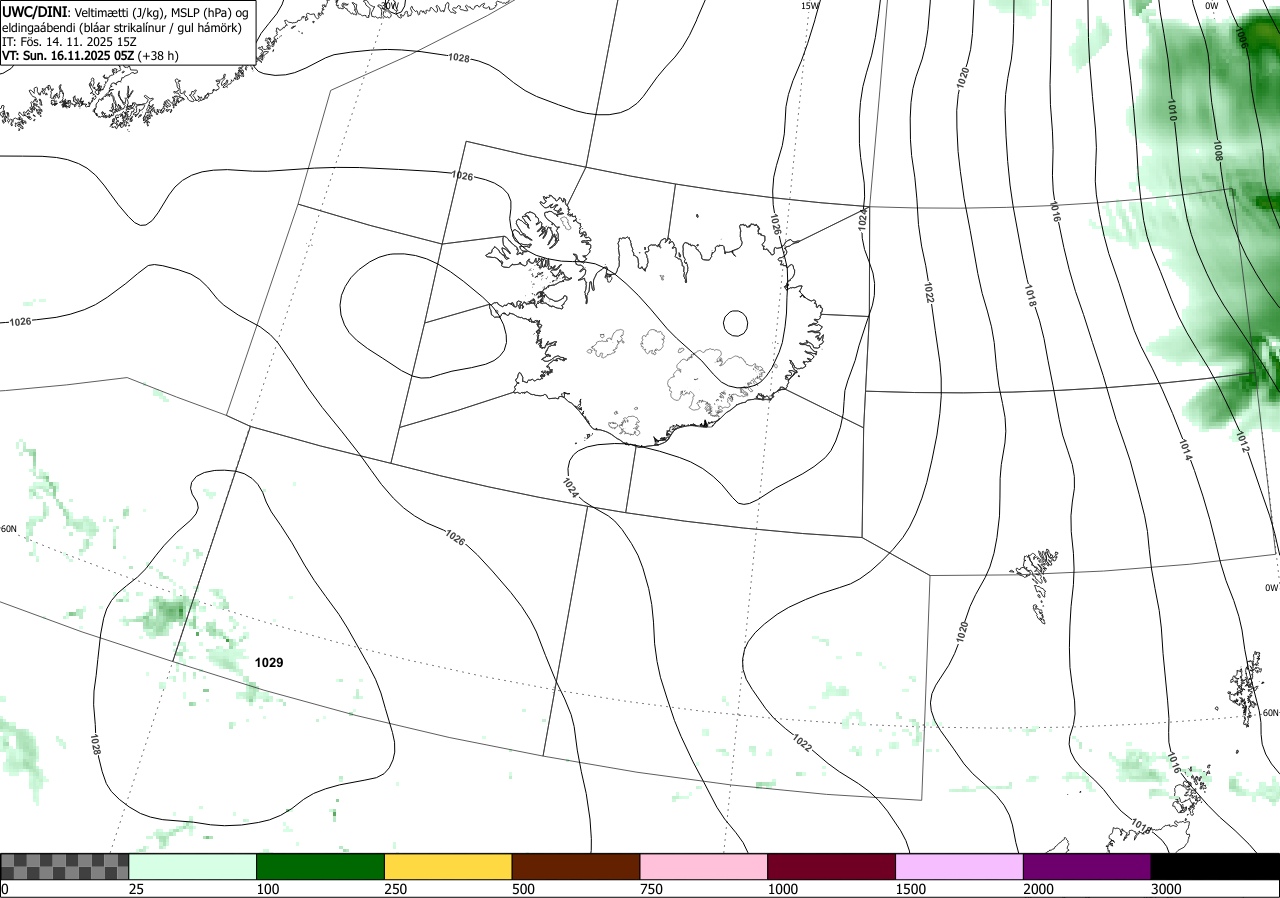Click the legend value "750"
1280x898 pixels.
point(651,889)
